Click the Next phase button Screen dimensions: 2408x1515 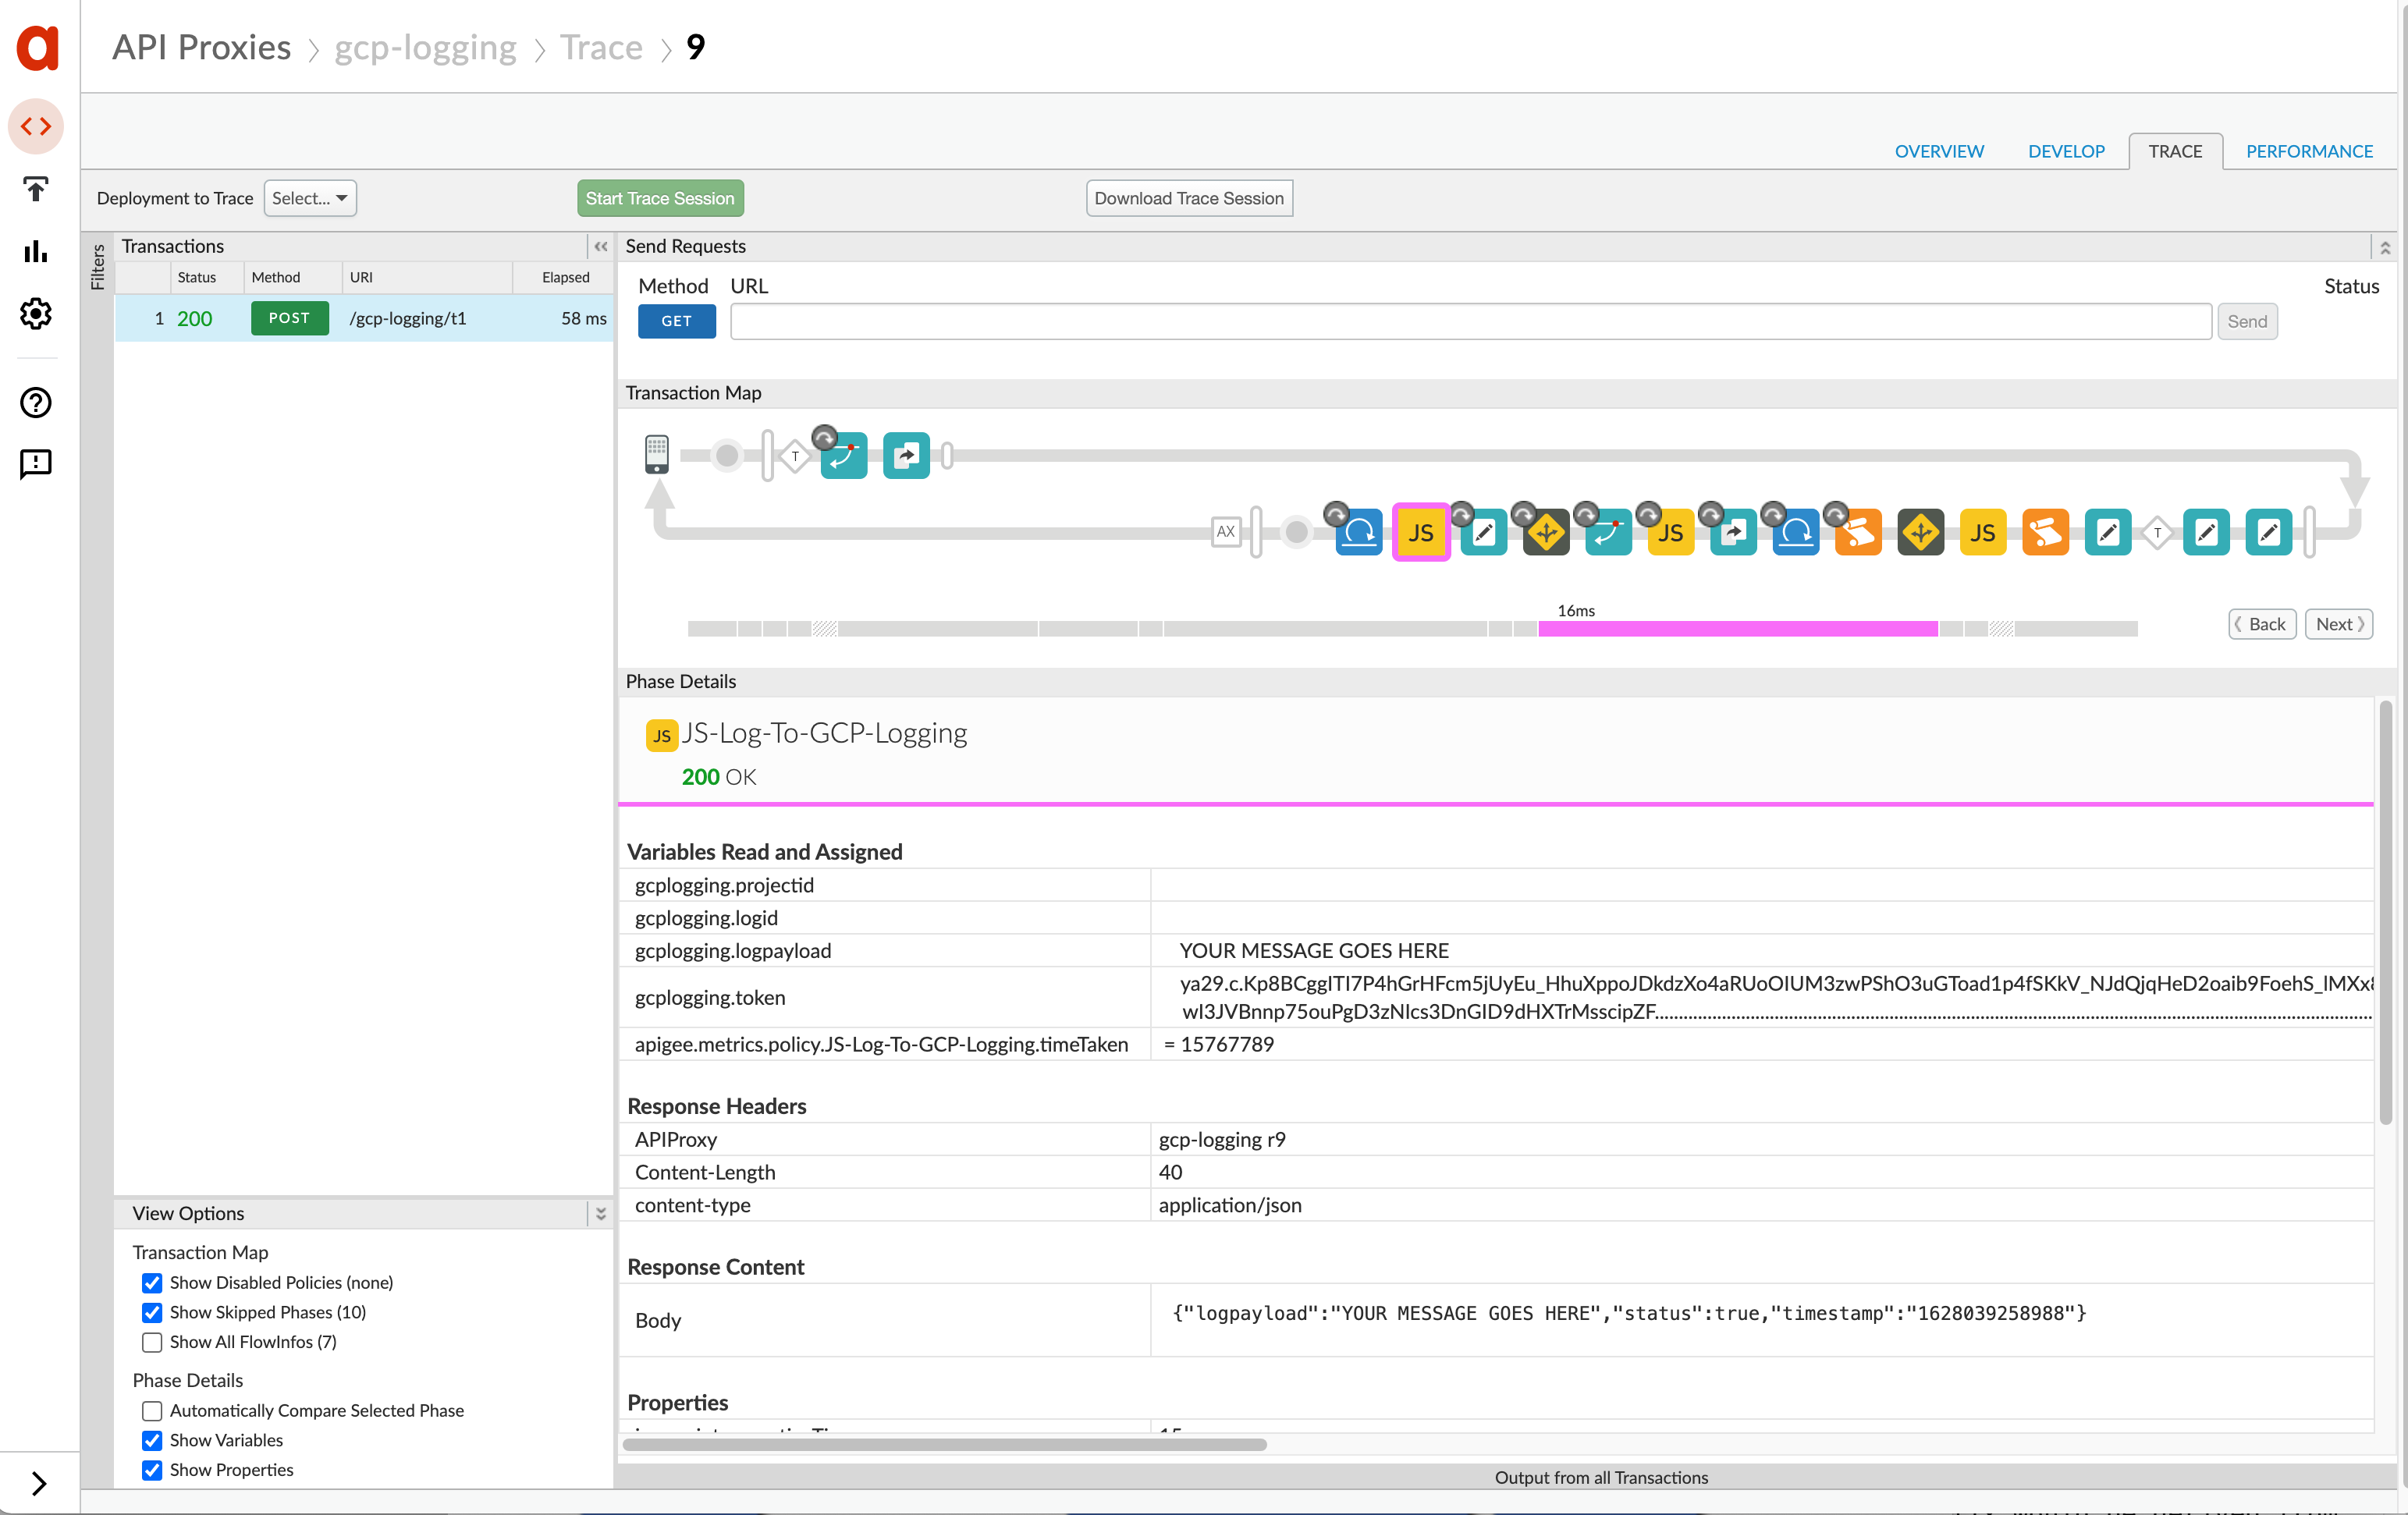(2338, 624)
